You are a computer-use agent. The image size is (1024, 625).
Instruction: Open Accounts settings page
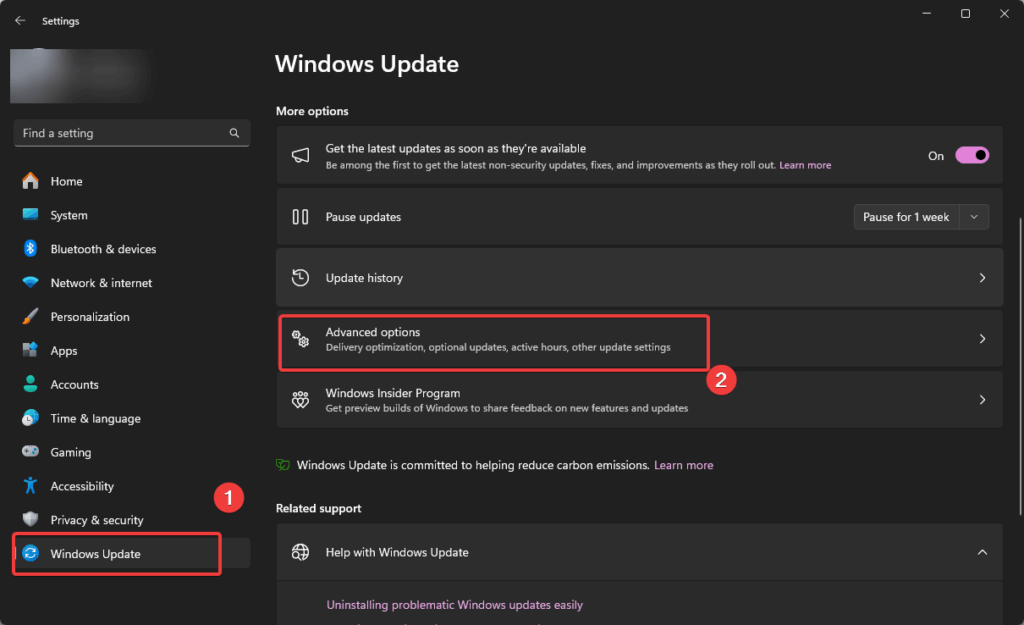(131, 385)
